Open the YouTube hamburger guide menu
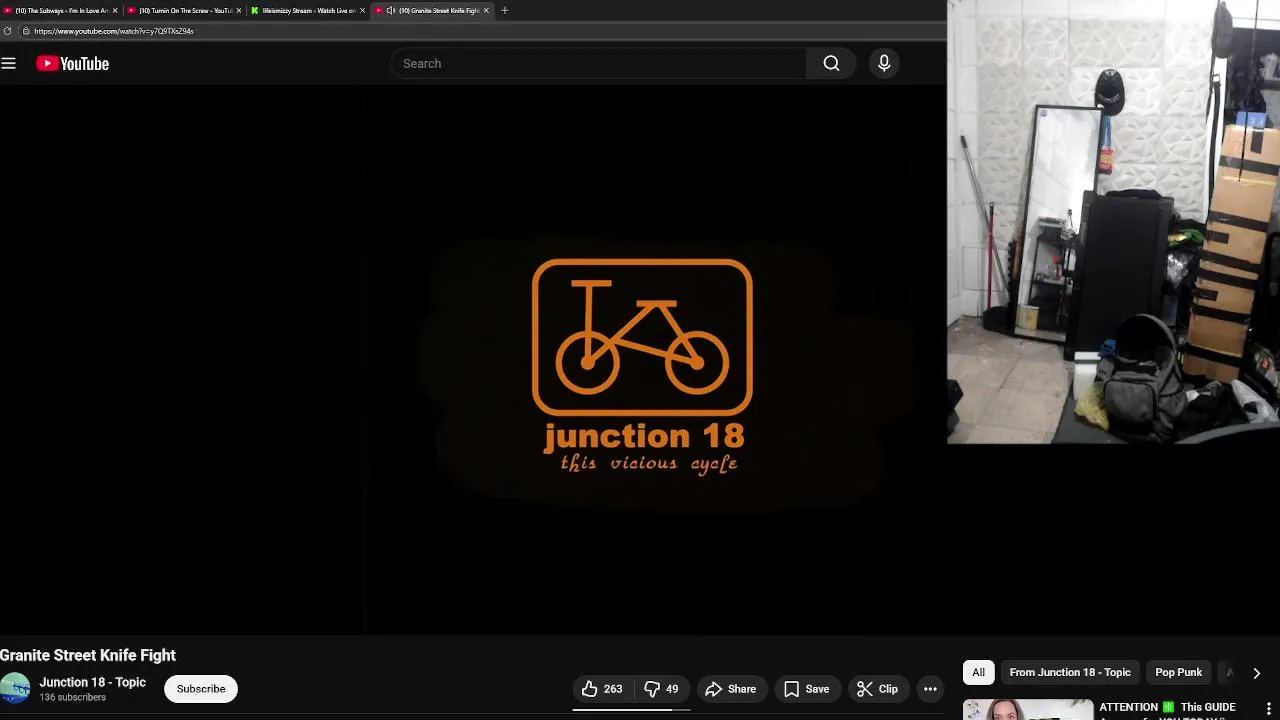This screenshot has width=1280, height=720. click(9, 63)
